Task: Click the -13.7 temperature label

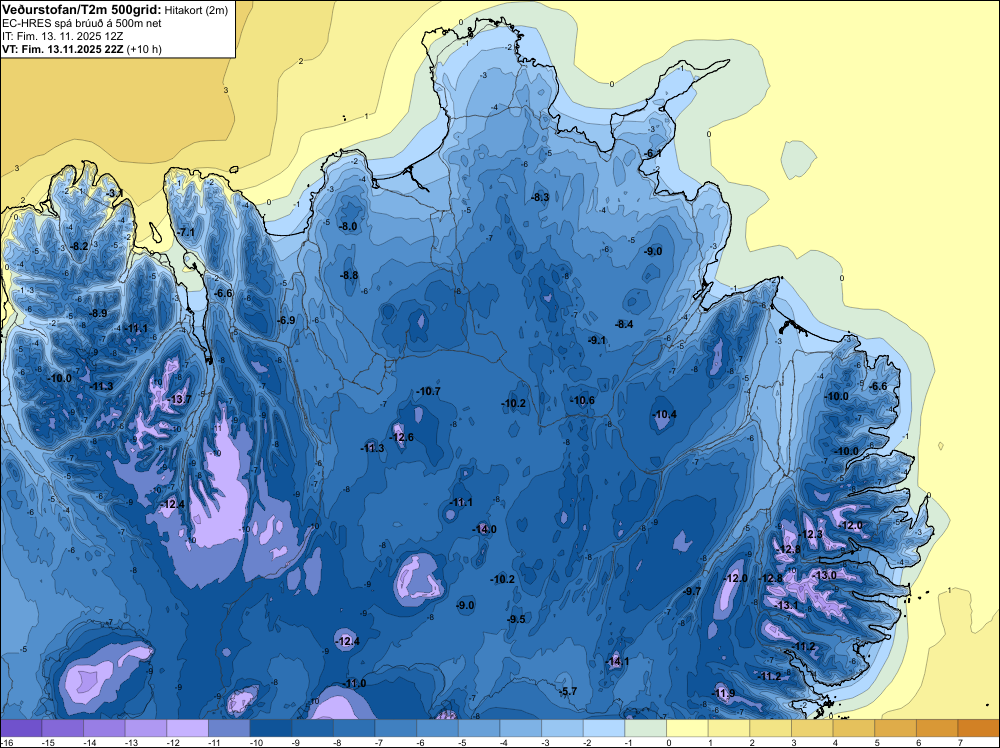Action: point(180,399)
